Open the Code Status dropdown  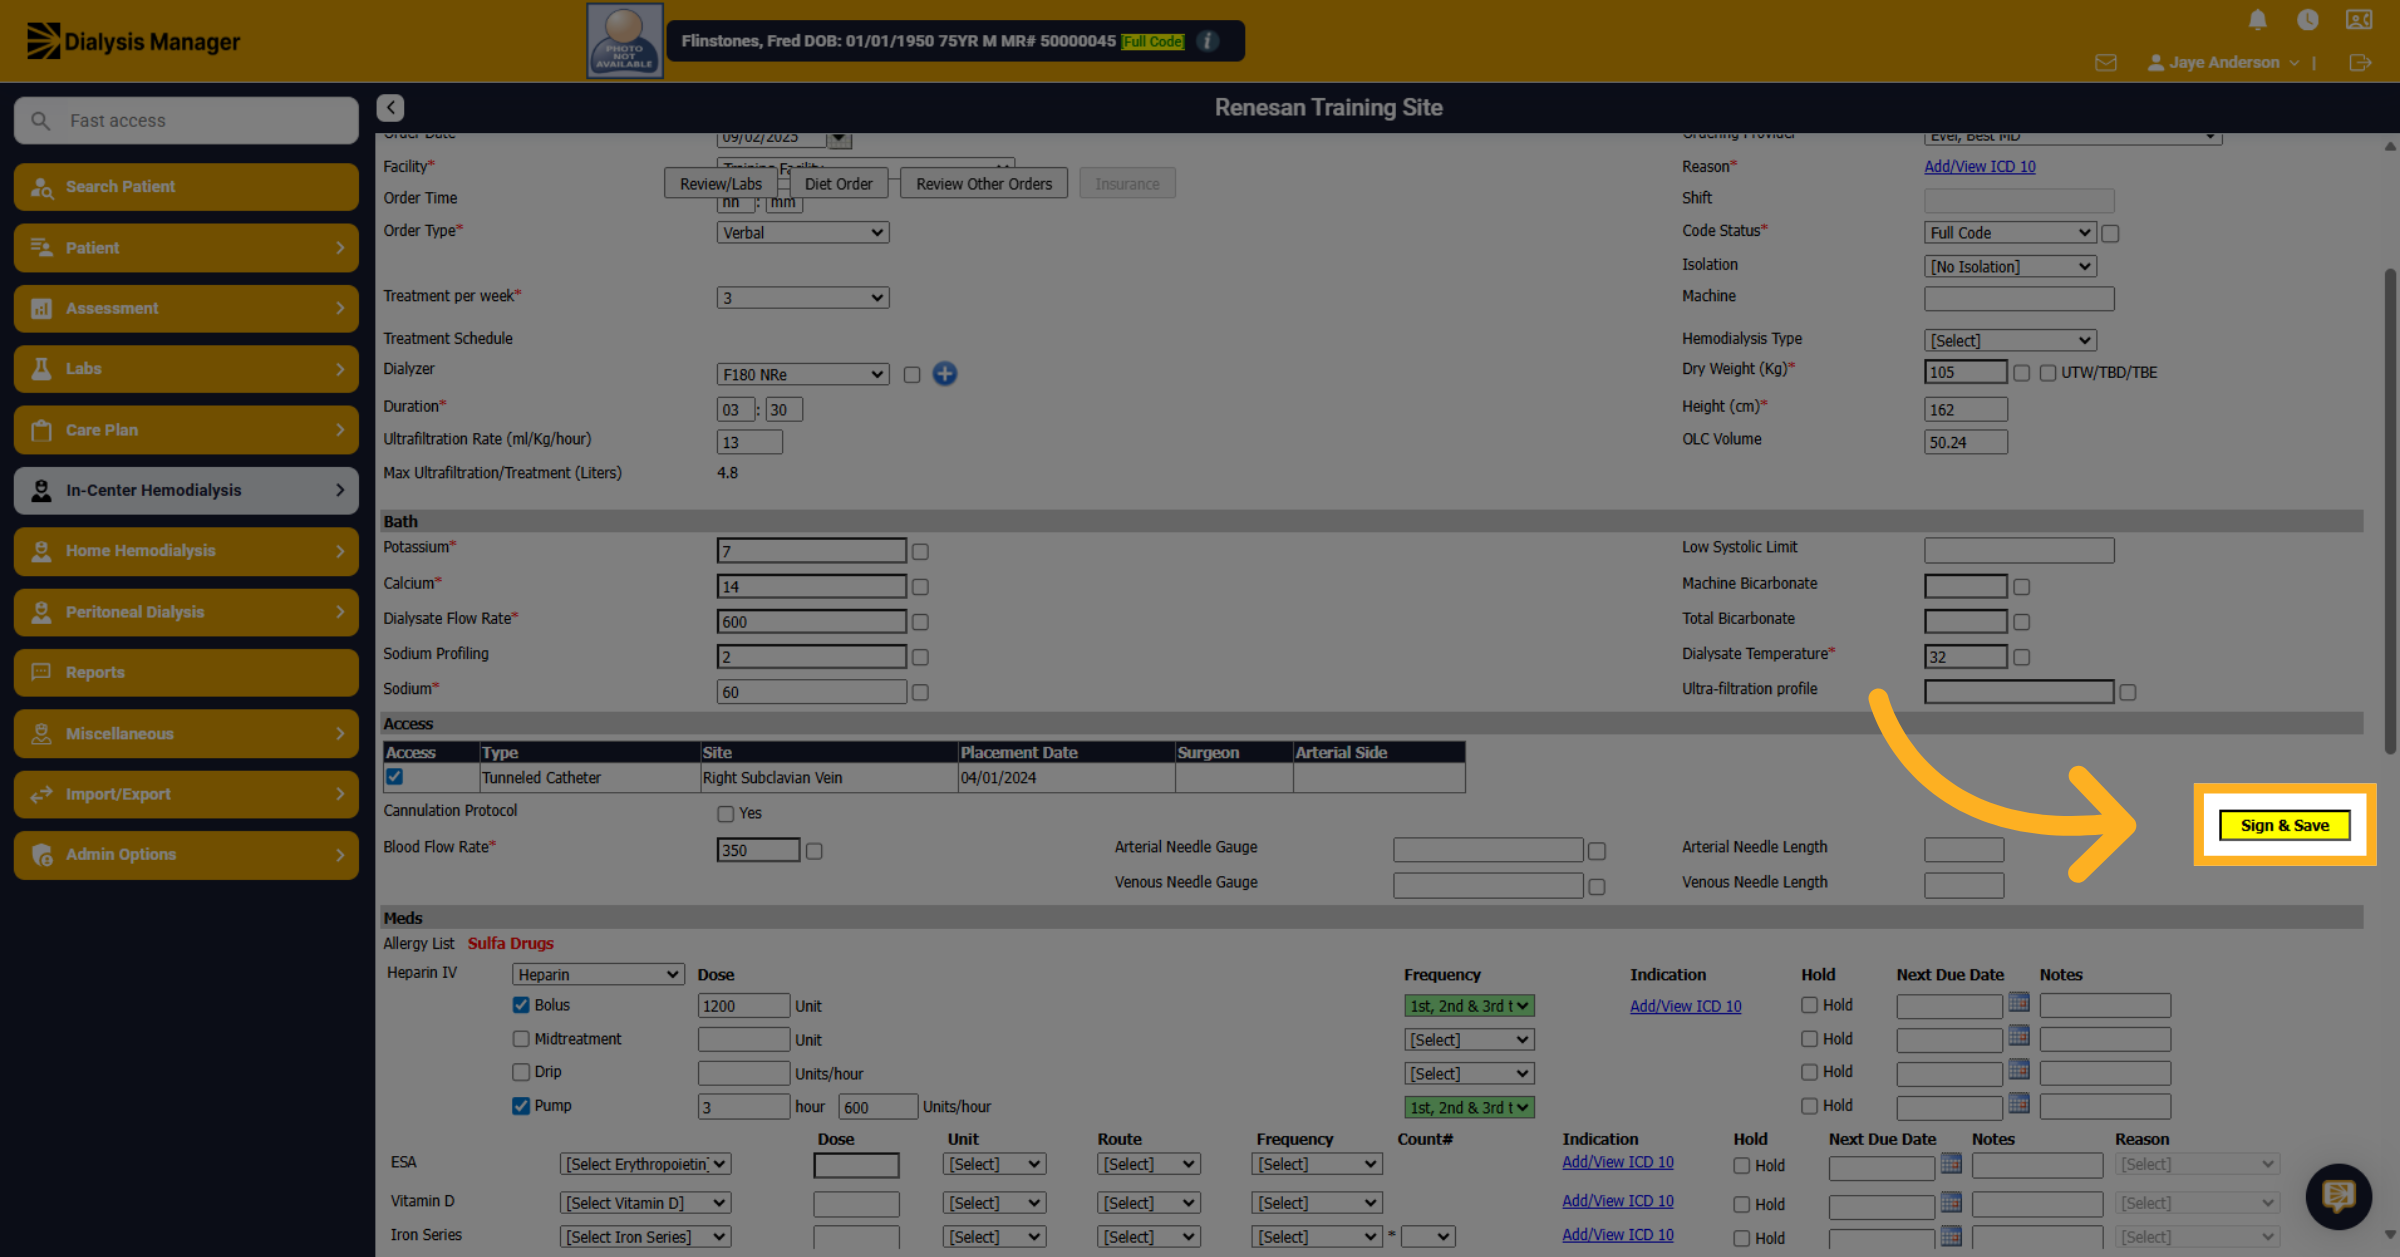point(2010,232)
